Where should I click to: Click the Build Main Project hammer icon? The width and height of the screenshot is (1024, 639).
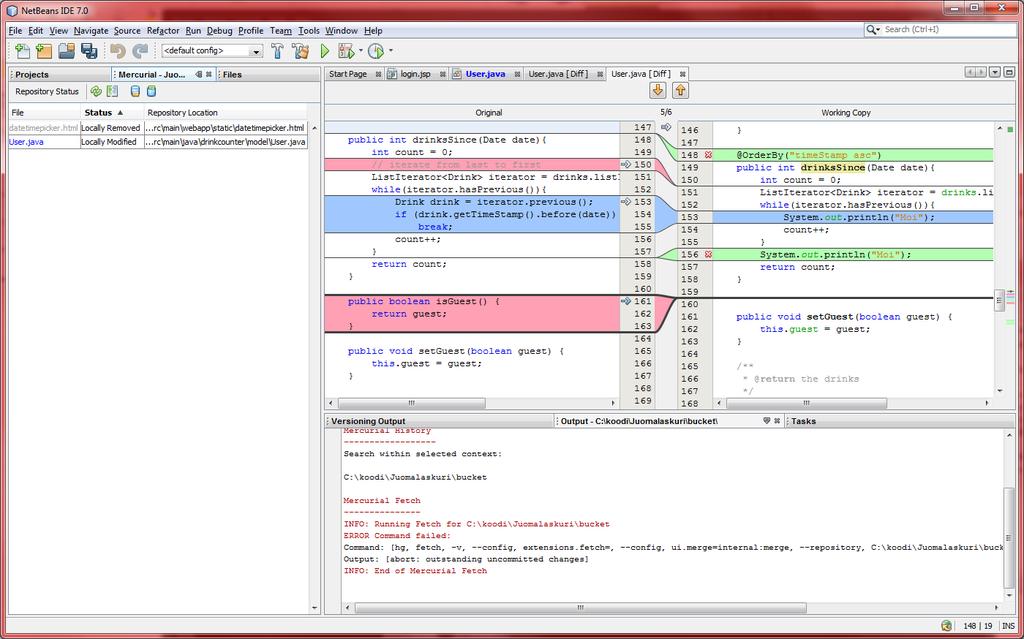pos(278,51)
